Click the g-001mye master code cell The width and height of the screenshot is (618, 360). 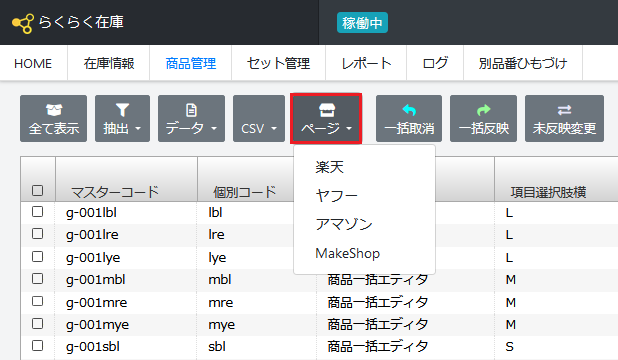pos(97,325)
